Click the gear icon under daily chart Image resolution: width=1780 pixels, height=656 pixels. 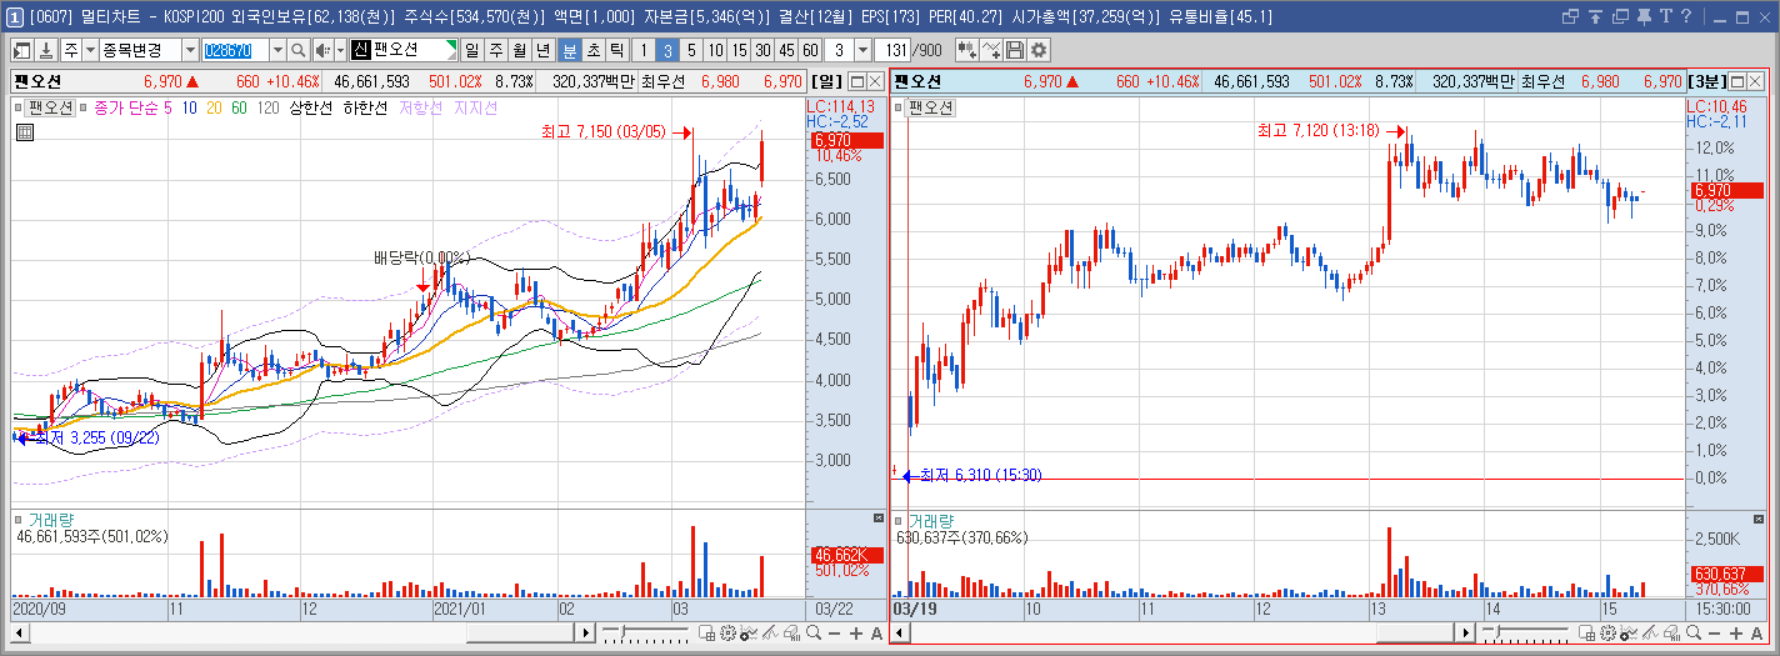pos(728,633)
